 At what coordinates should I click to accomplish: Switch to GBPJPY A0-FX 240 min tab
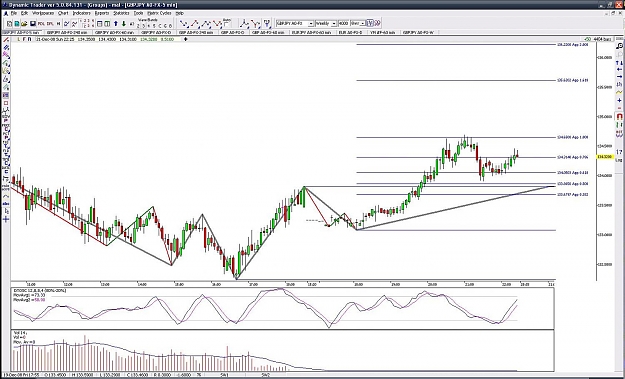(67, 32)
